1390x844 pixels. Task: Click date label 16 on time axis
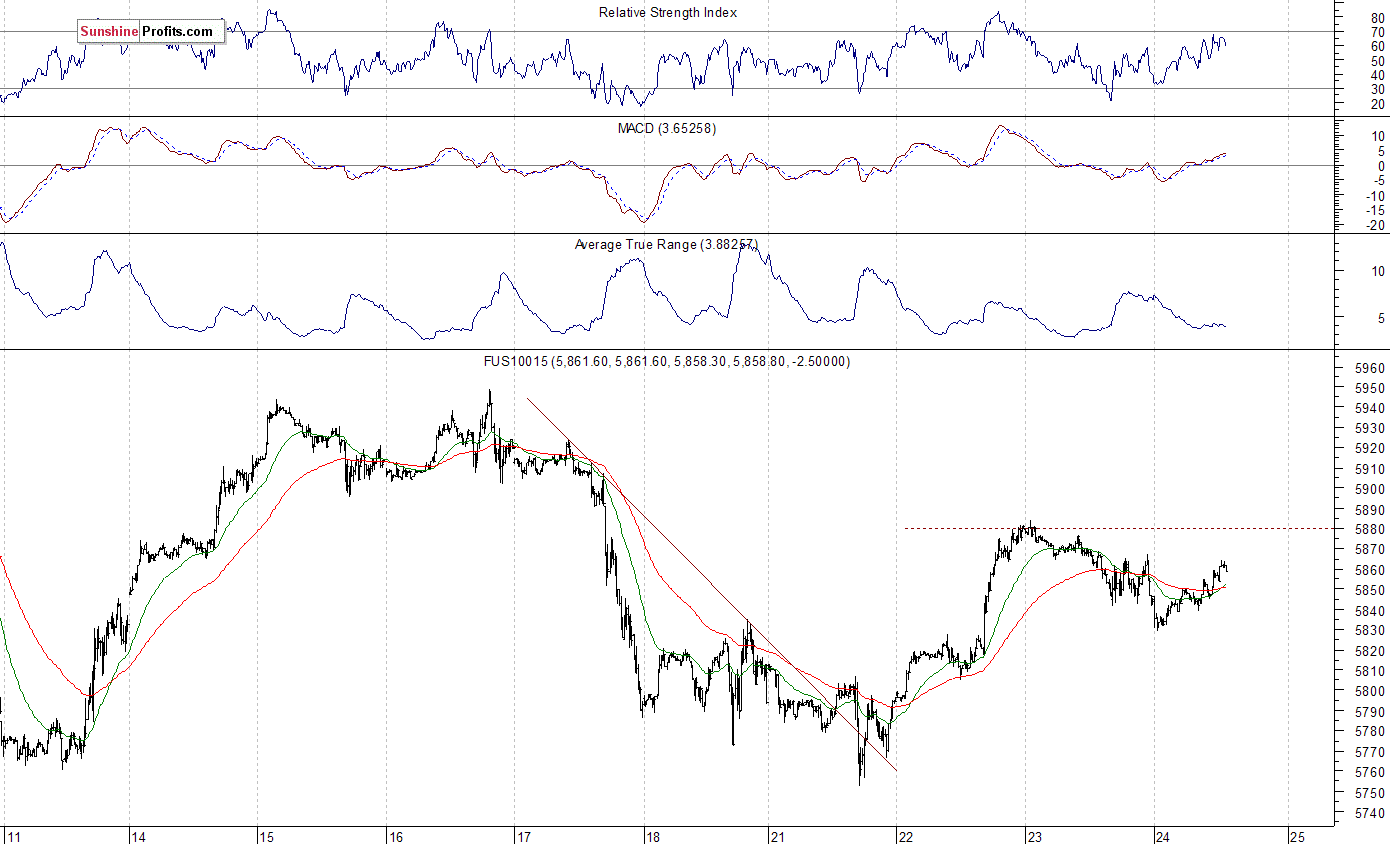(395, 836)
